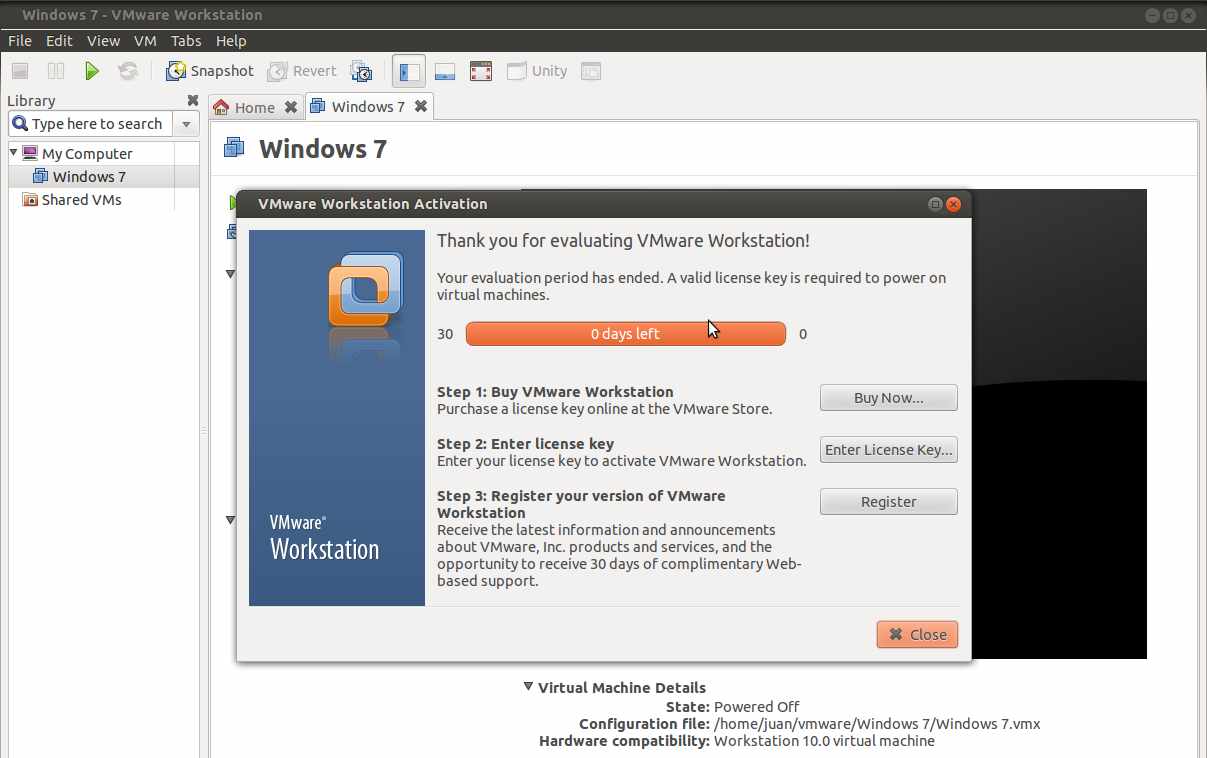Viewport: 1207px width, 758px height.
Task: Click the grayed restart guest icon
Action: click(x=128, y=71)
